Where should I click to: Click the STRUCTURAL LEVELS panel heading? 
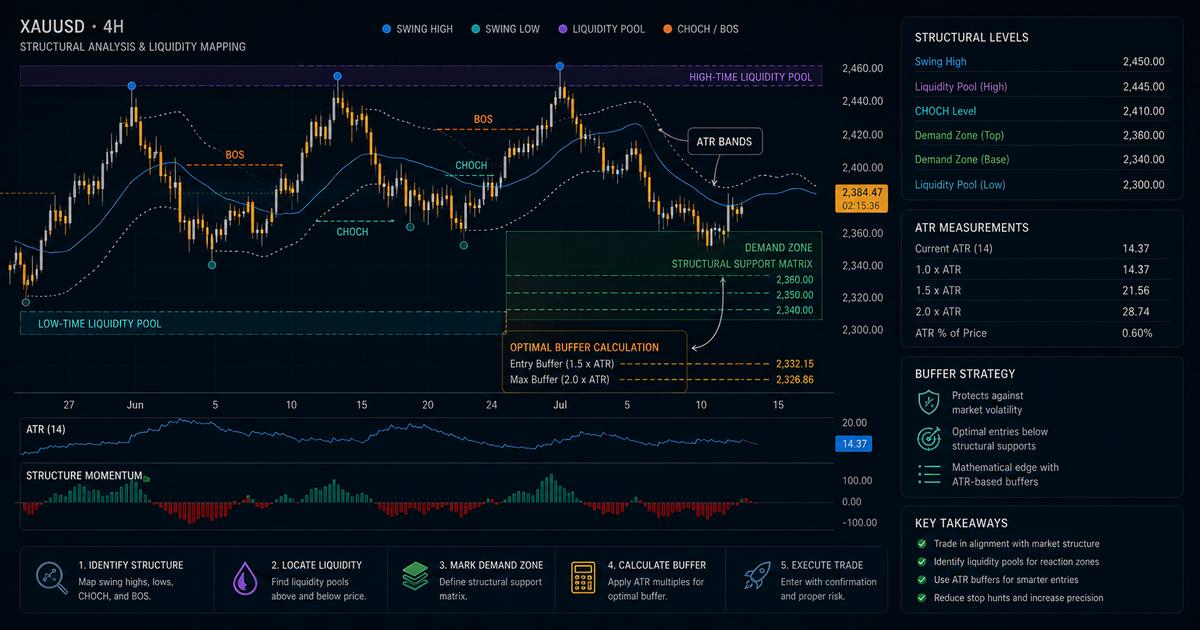971,37
